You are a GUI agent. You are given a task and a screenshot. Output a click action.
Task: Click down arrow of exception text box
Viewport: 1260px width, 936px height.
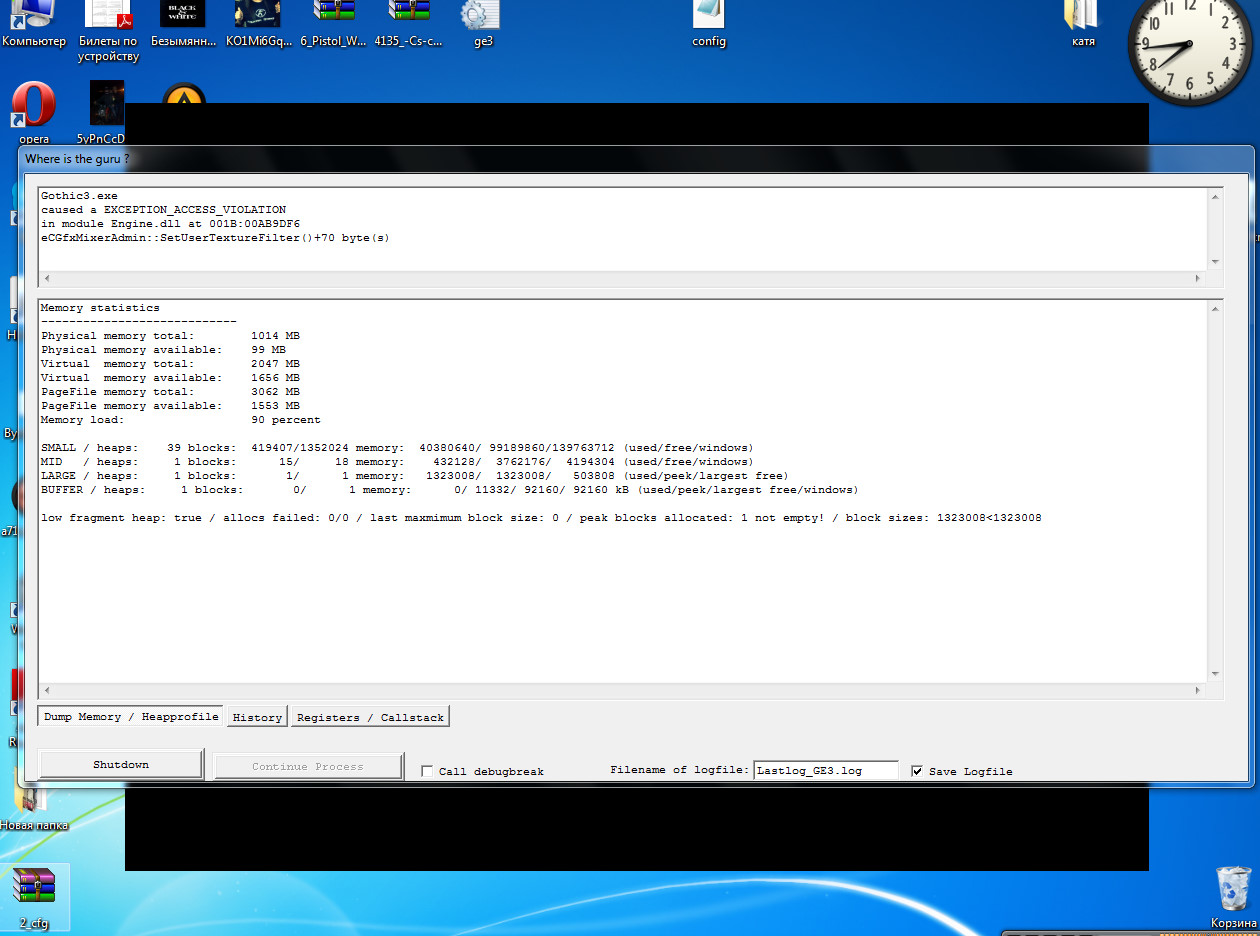[1216, 262]
